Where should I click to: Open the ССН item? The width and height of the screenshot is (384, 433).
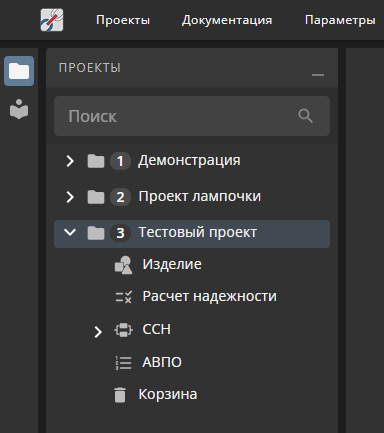(157, 329)
